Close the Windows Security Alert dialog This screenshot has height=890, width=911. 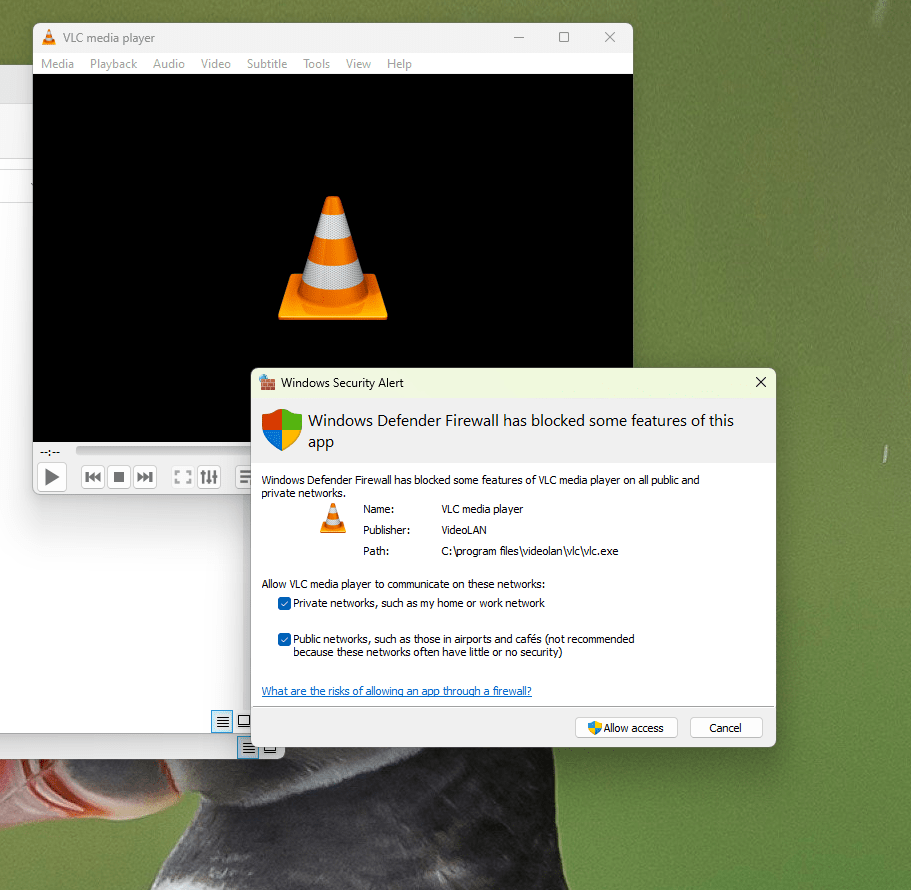(761, 382)
